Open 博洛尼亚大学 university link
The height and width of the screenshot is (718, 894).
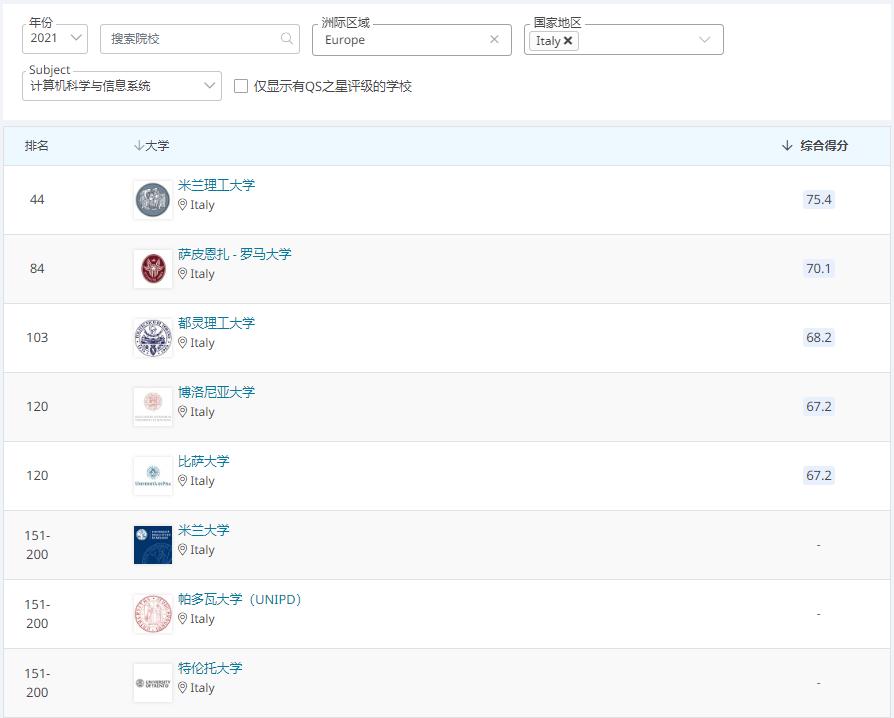(217, 392)
